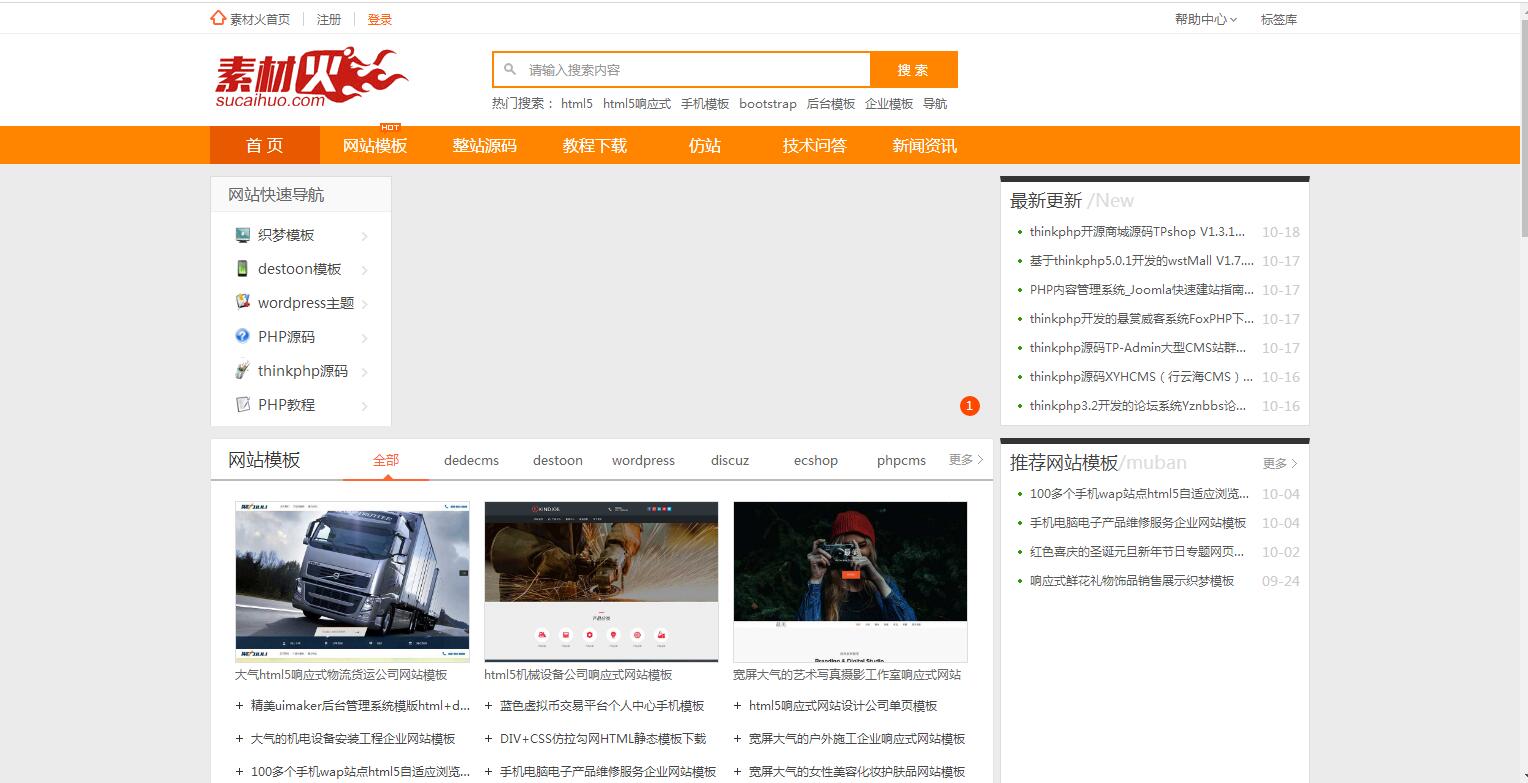Click the monitor icon beside 织梦模板
1528x783 pixels.
point(242,234)
